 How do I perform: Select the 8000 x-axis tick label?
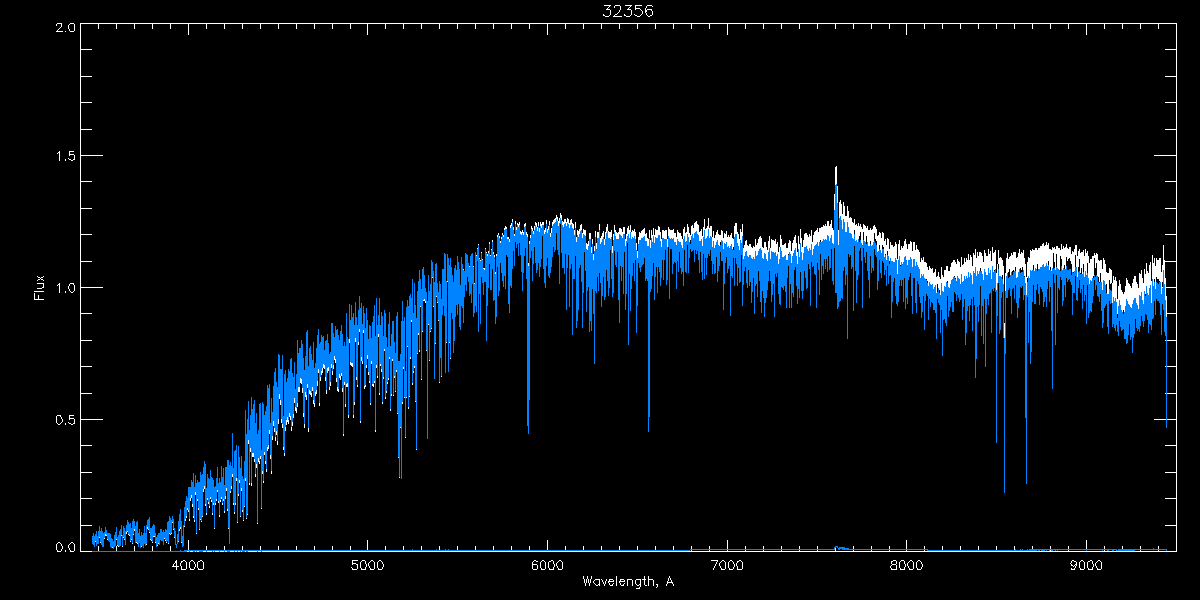coord(907,565)
